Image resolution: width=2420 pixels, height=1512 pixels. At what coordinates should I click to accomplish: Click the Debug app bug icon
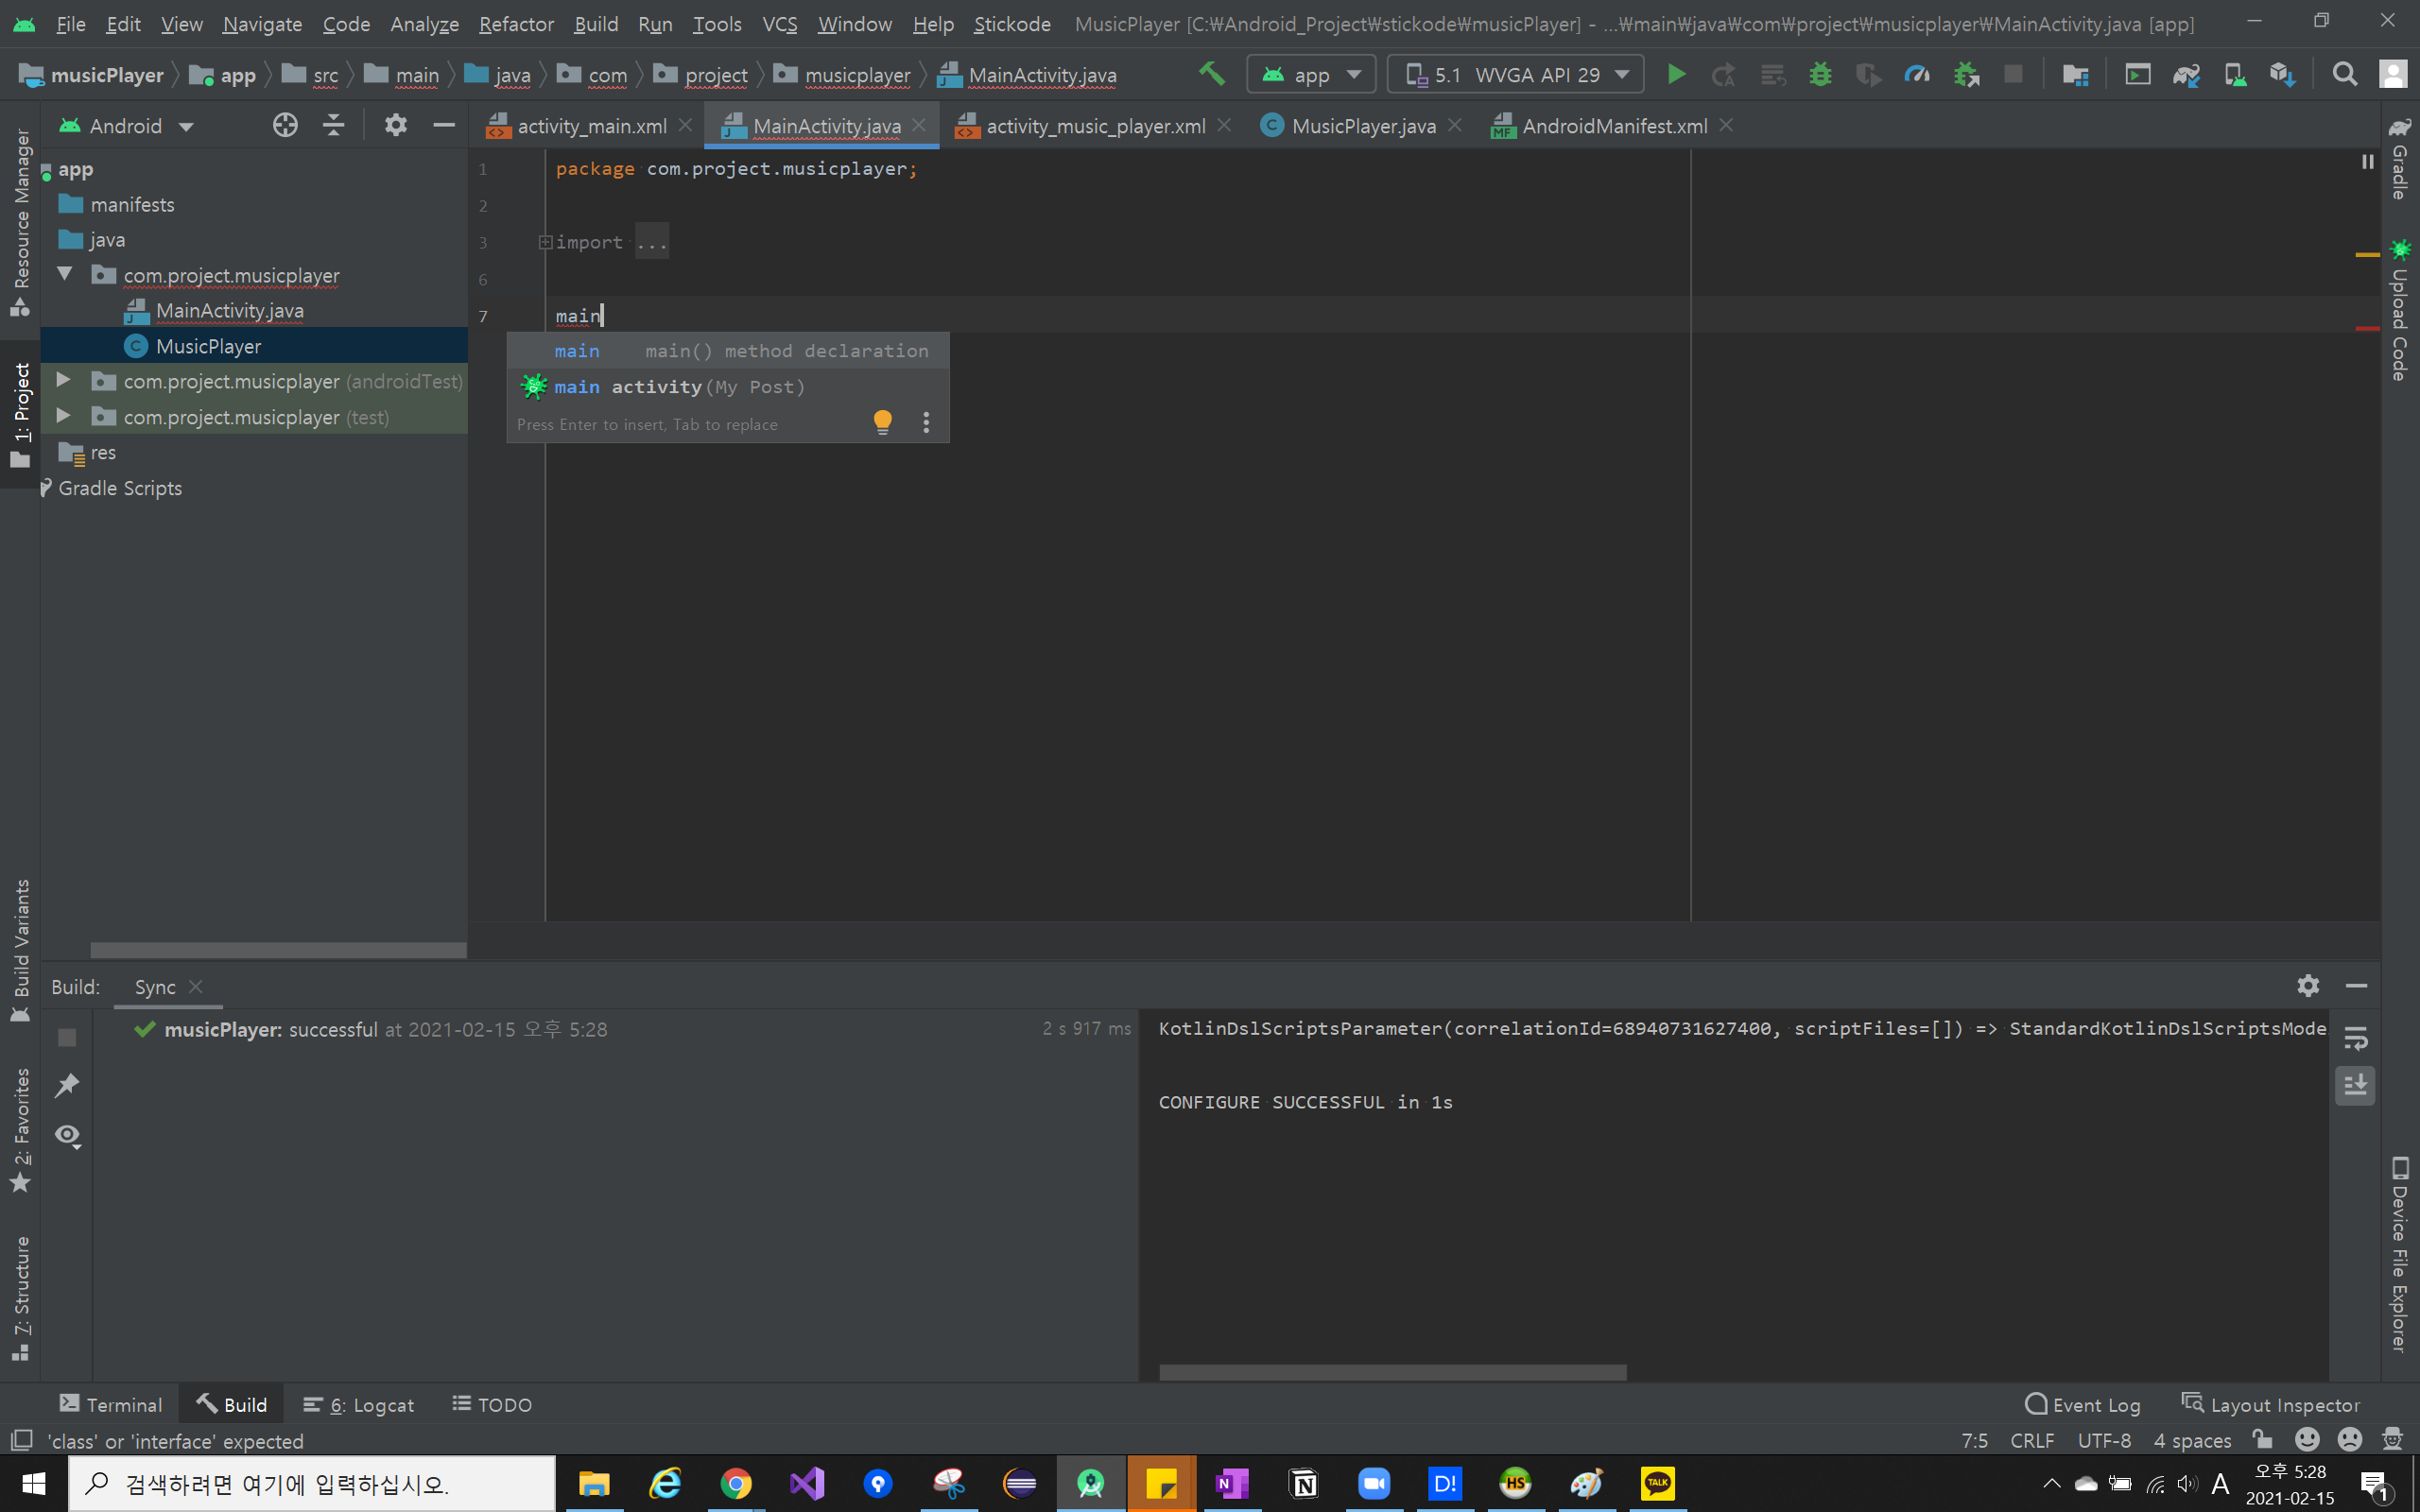(1820, 75)
